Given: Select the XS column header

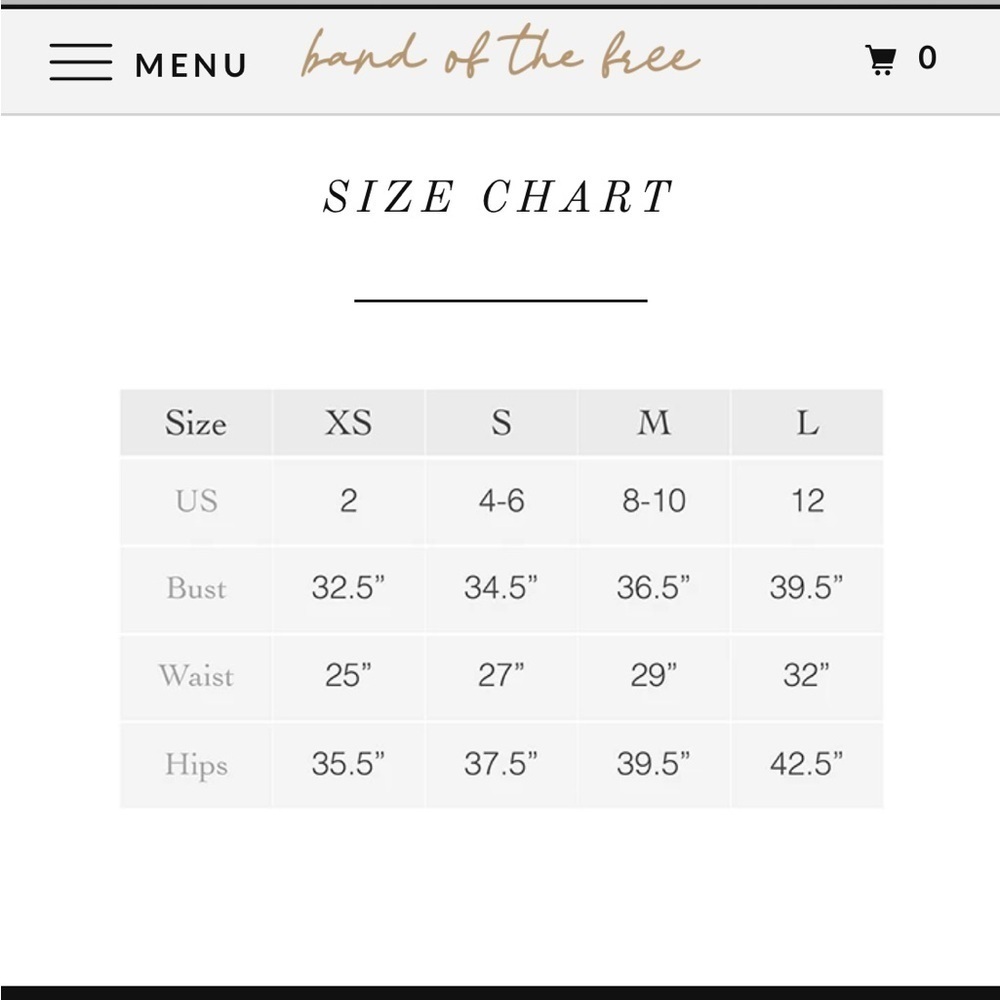Looking at the screenshot, I should click(x=348, y=423).
